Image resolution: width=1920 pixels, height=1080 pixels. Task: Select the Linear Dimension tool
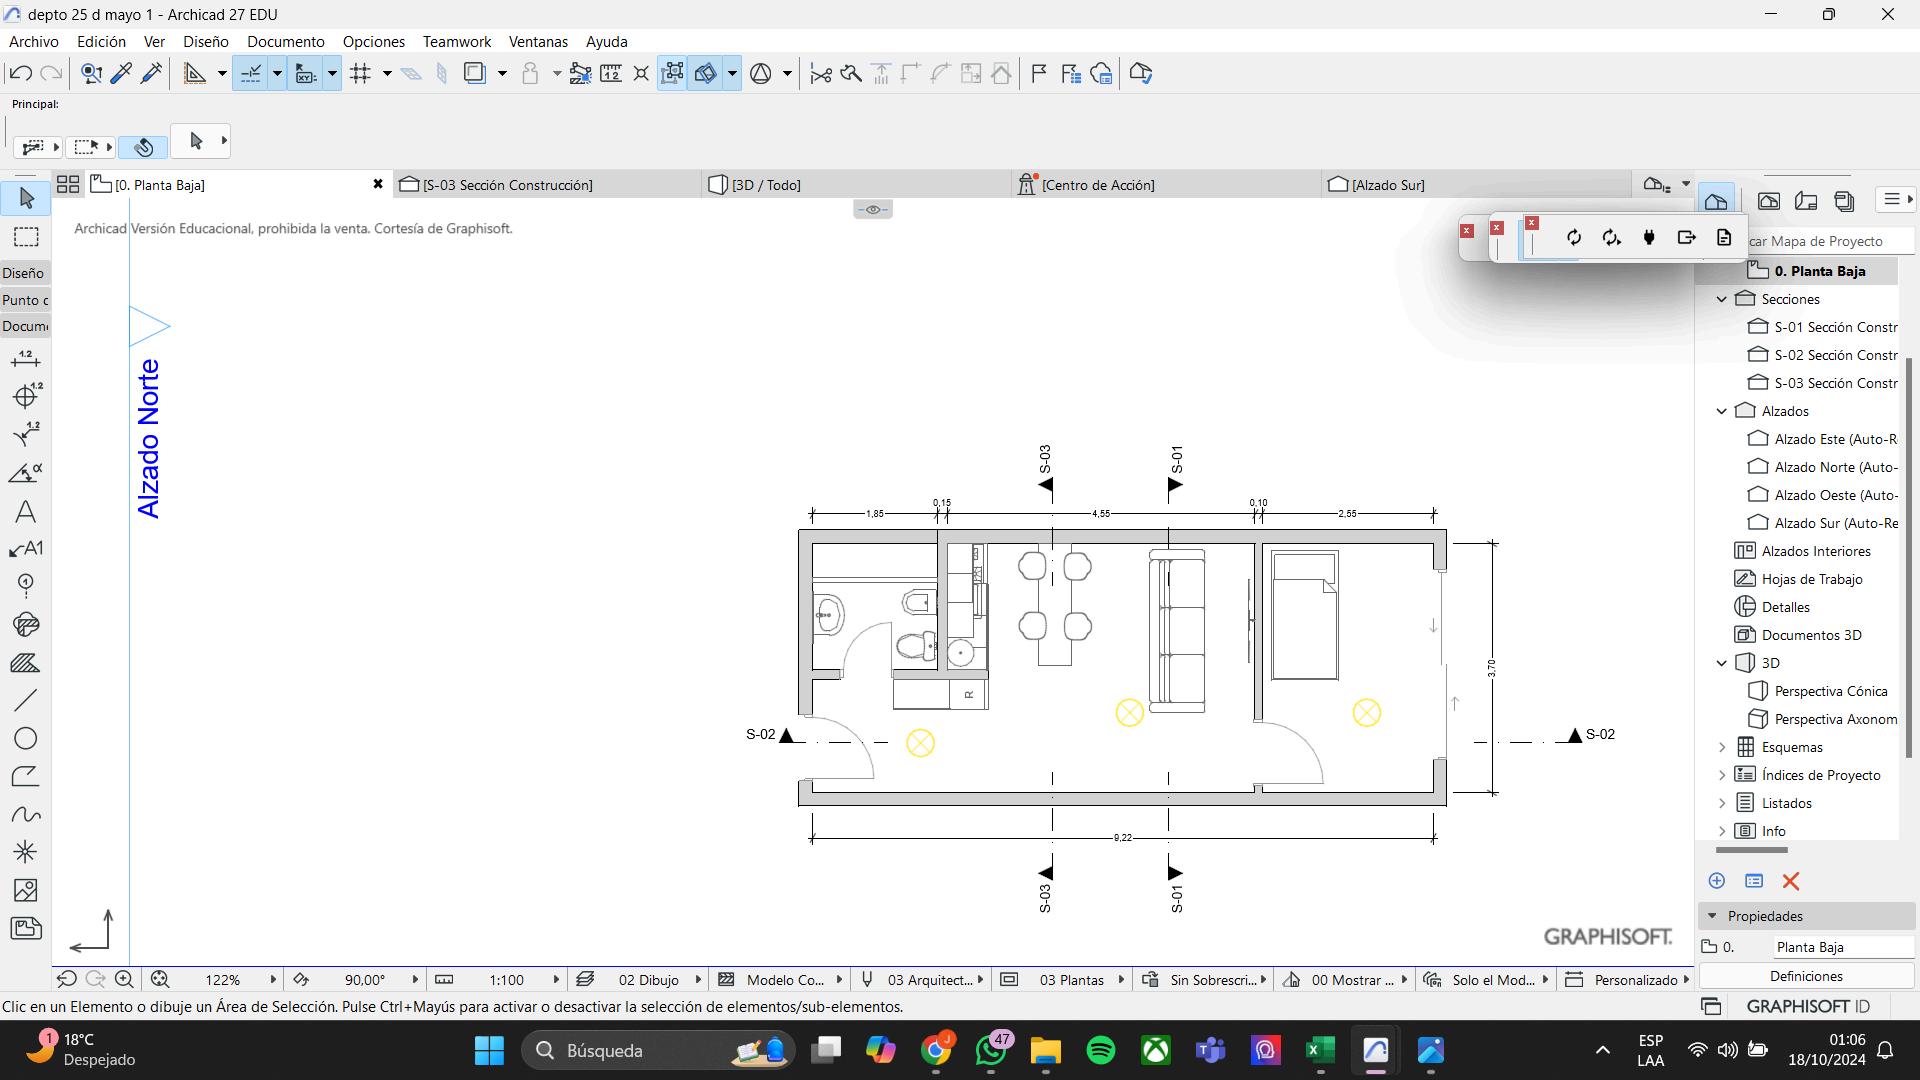click(26, 358)
